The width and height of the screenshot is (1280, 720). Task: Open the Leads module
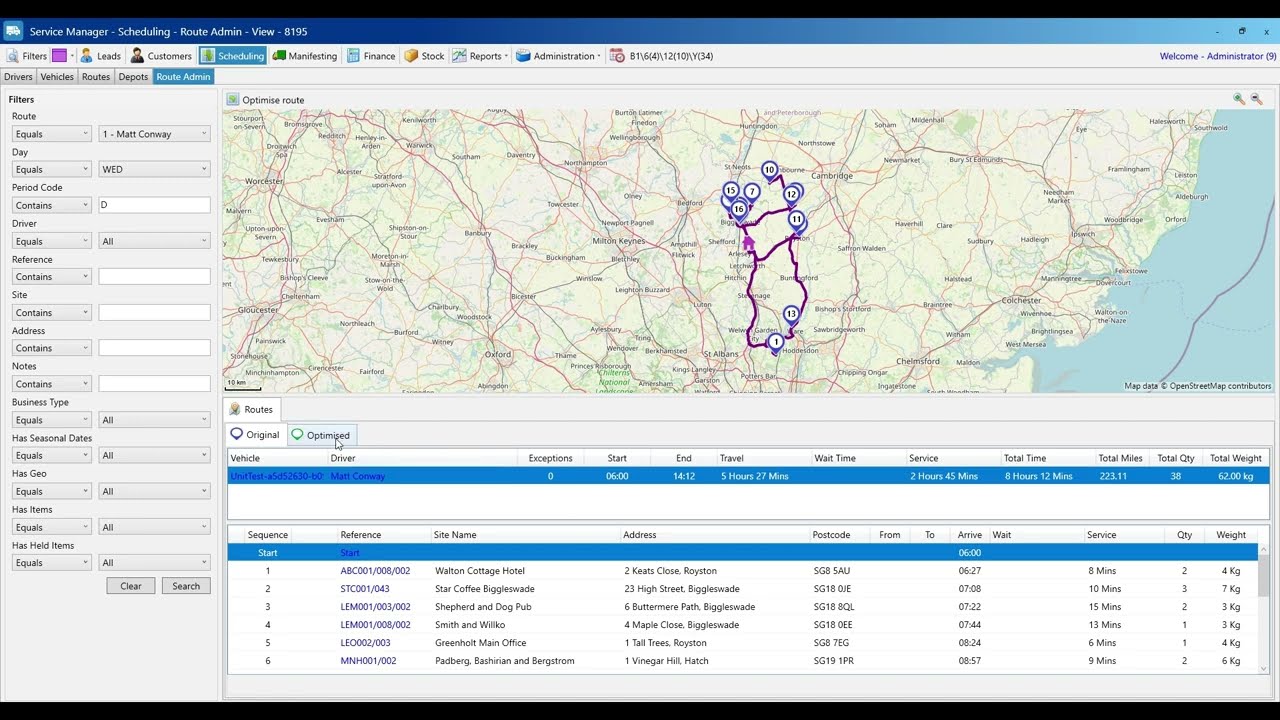click(x=101, y=56)
